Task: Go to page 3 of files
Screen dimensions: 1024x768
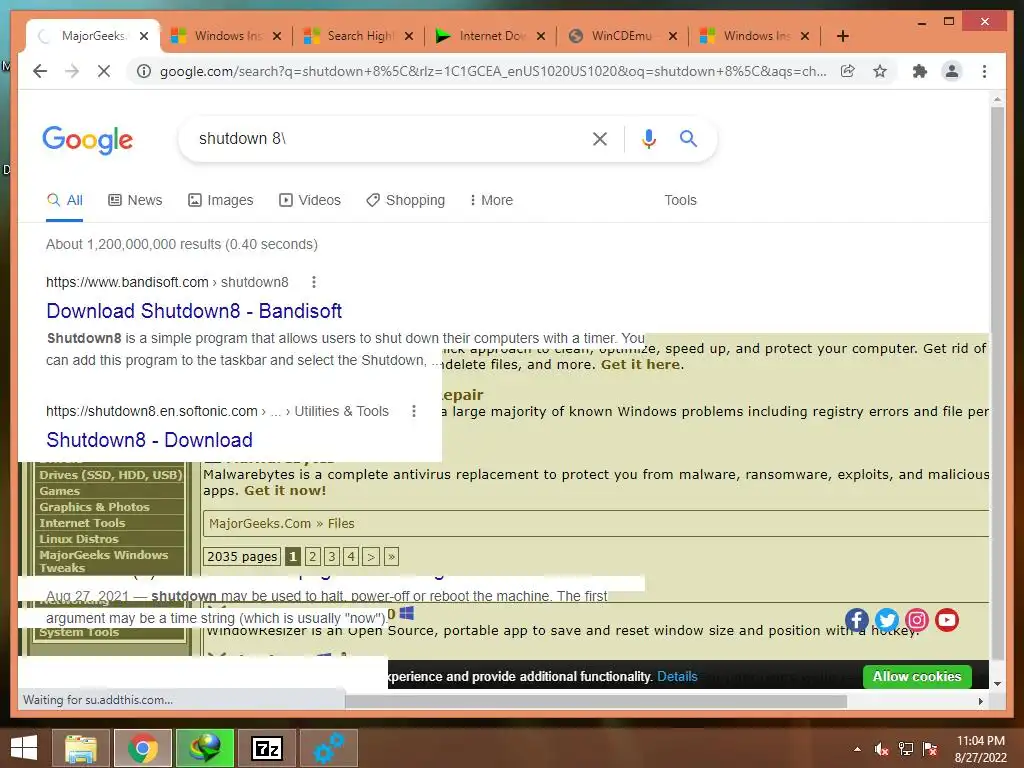Action: pyautogui.click(x=332, y=556)
